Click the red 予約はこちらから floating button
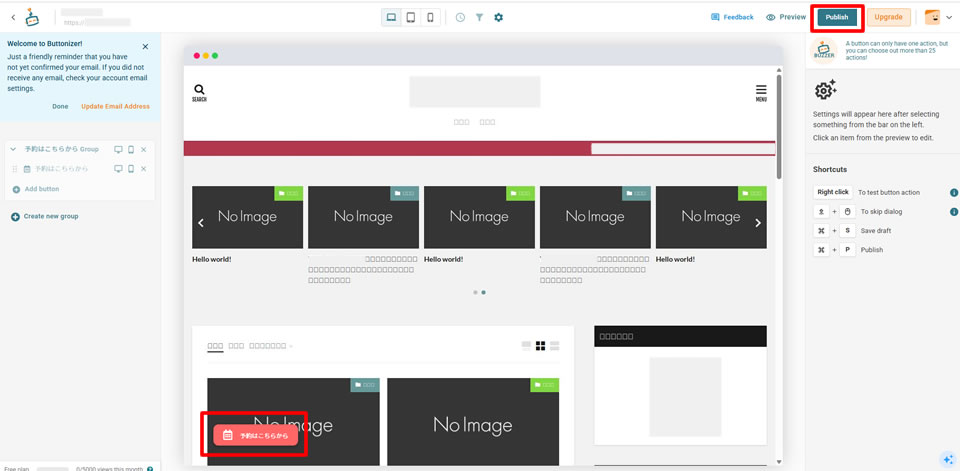The height and width of the screenshot is (471, 960). [x=255, y=435]
